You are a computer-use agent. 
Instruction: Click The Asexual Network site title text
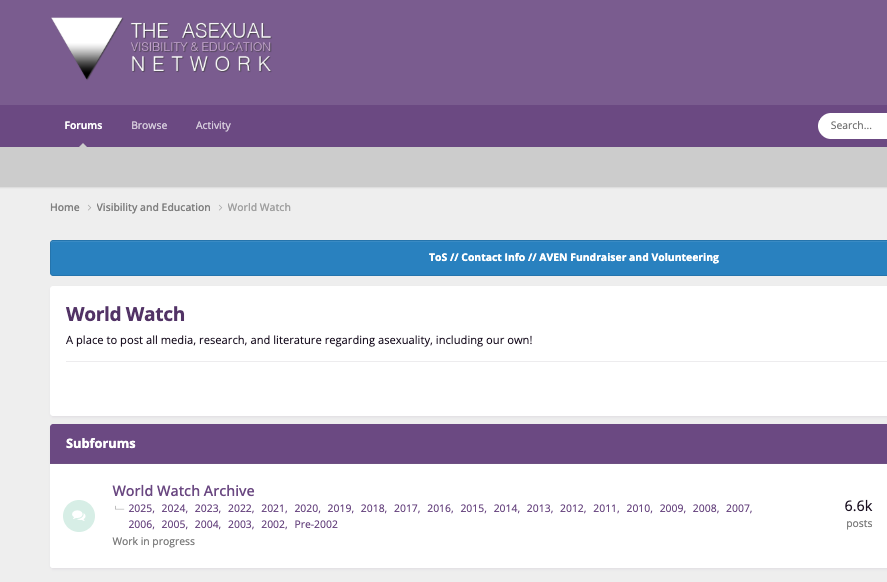[x=200, y=47]
